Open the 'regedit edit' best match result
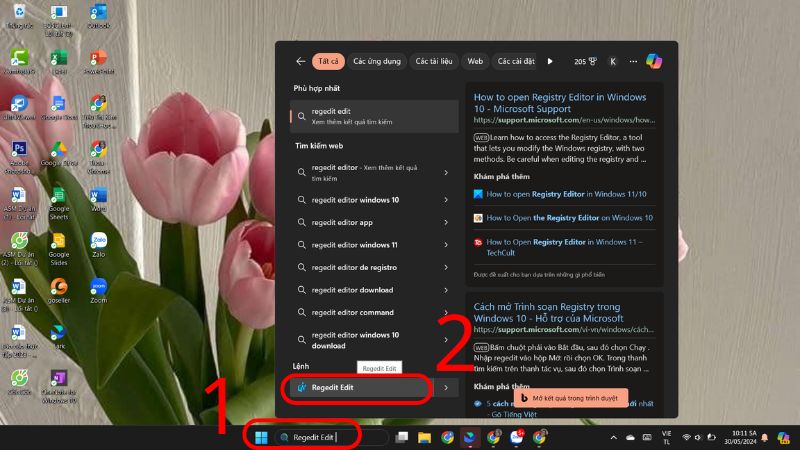The width and height of the screenshot is (800, 450). point(374,116)
